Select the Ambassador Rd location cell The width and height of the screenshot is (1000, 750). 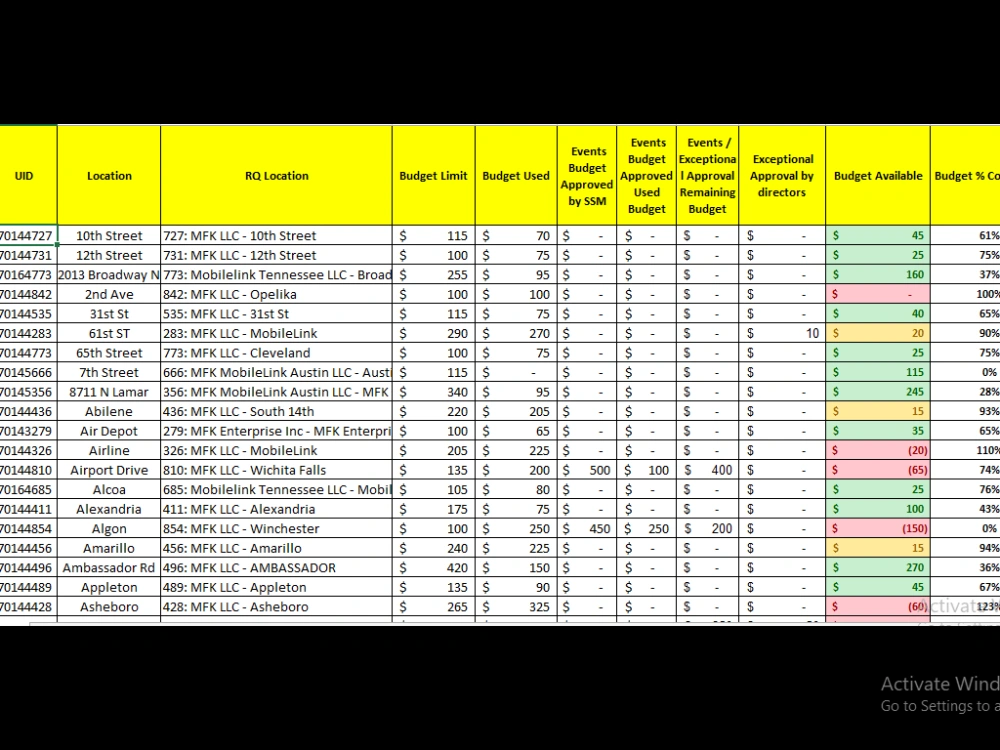(109, 568)
